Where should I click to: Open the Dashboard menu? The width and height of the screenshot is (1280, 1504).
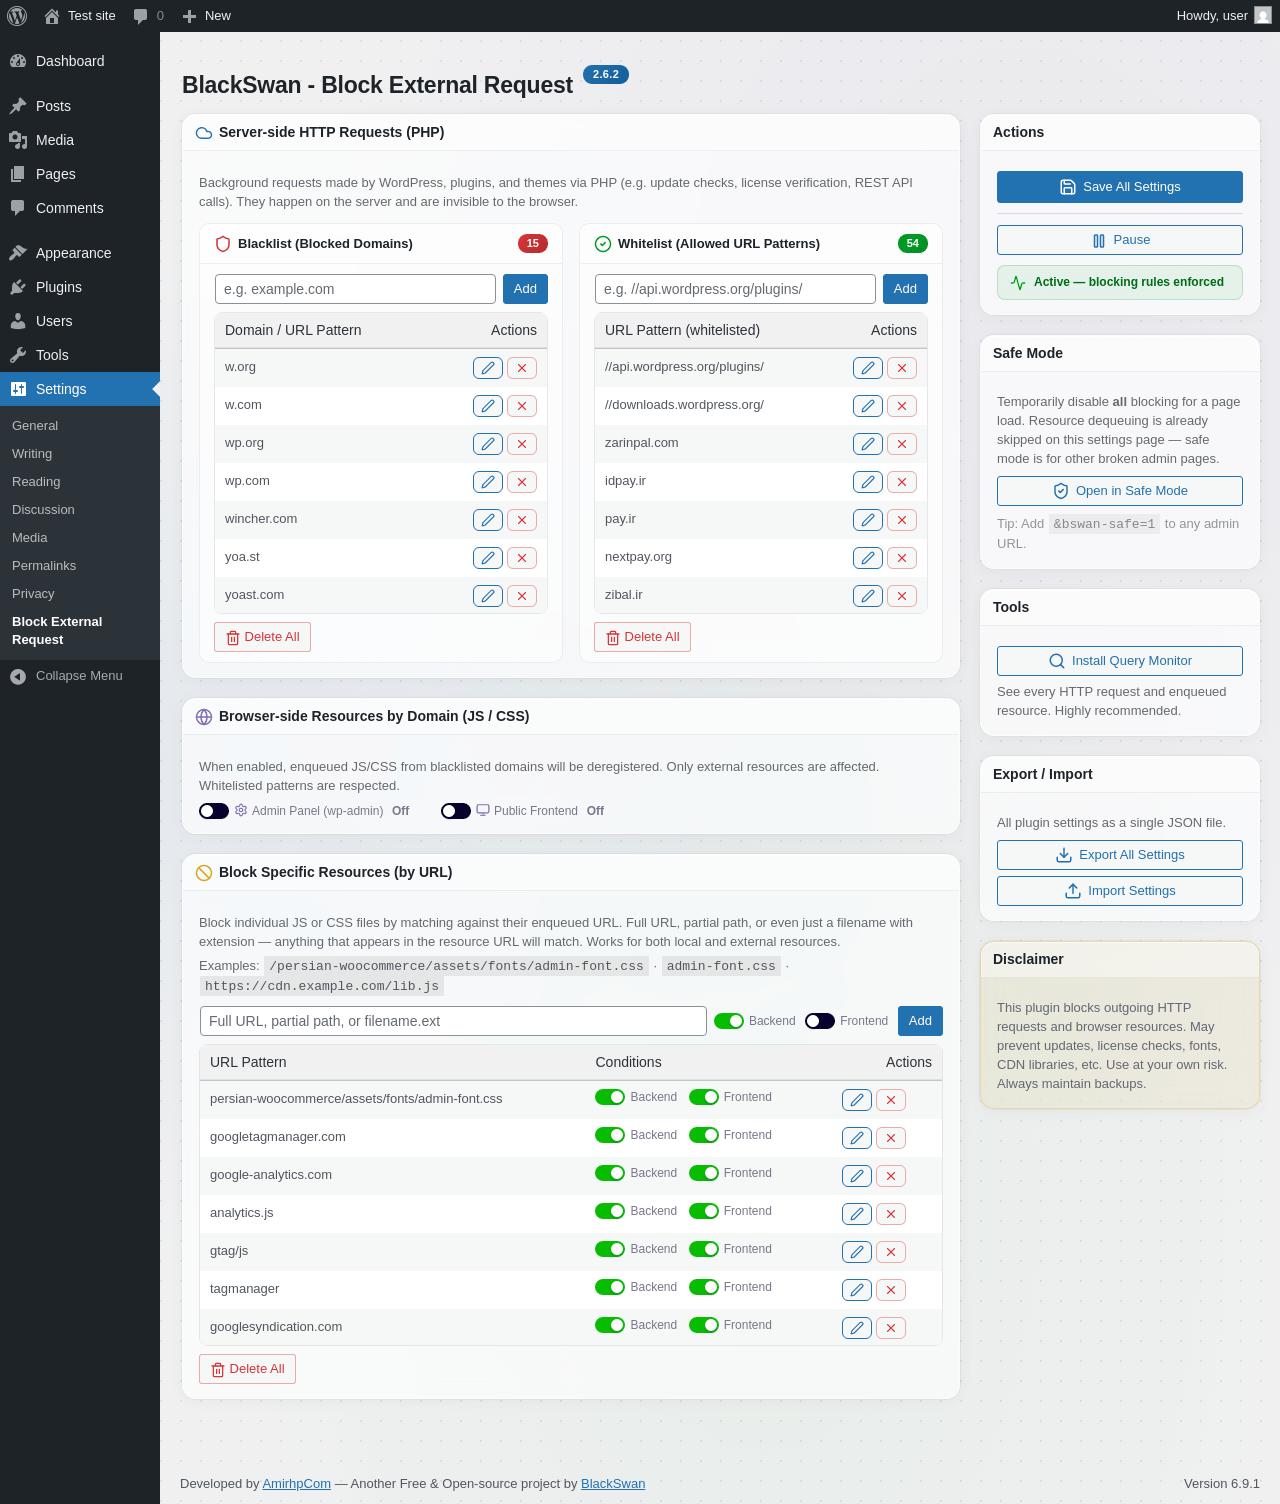(x=80, y=61)
